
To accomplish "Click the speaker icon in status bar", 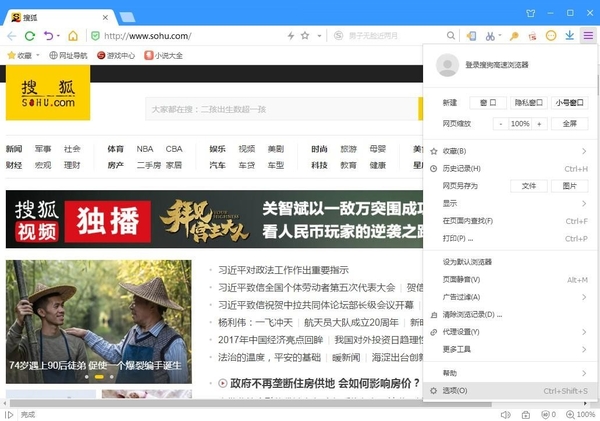I will (505, 414).
